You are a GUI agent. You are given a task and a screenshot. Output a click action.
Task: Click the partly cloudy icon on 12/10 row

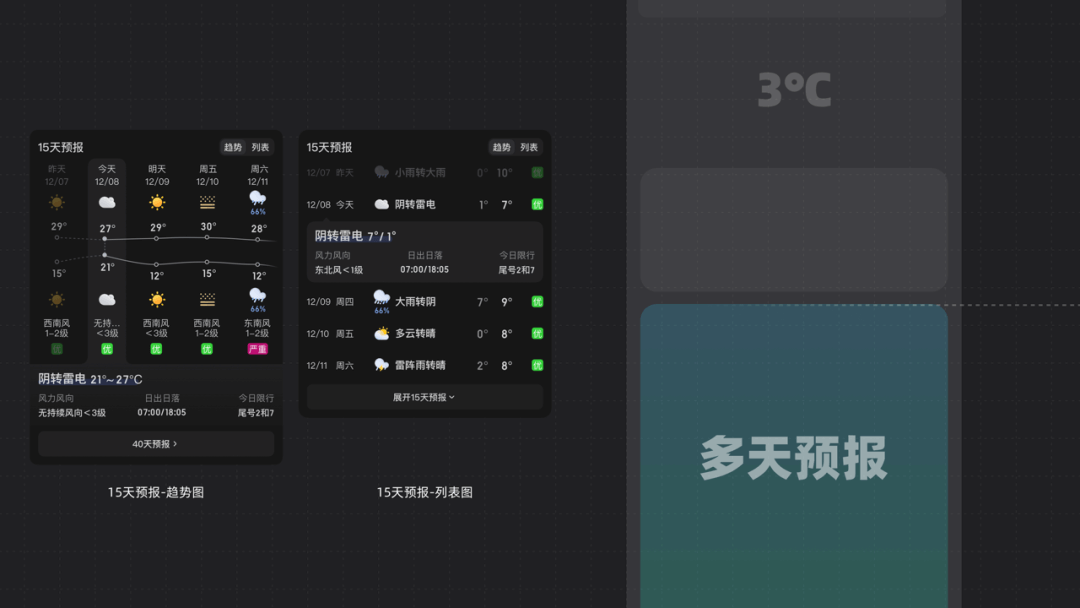point(382,334)
